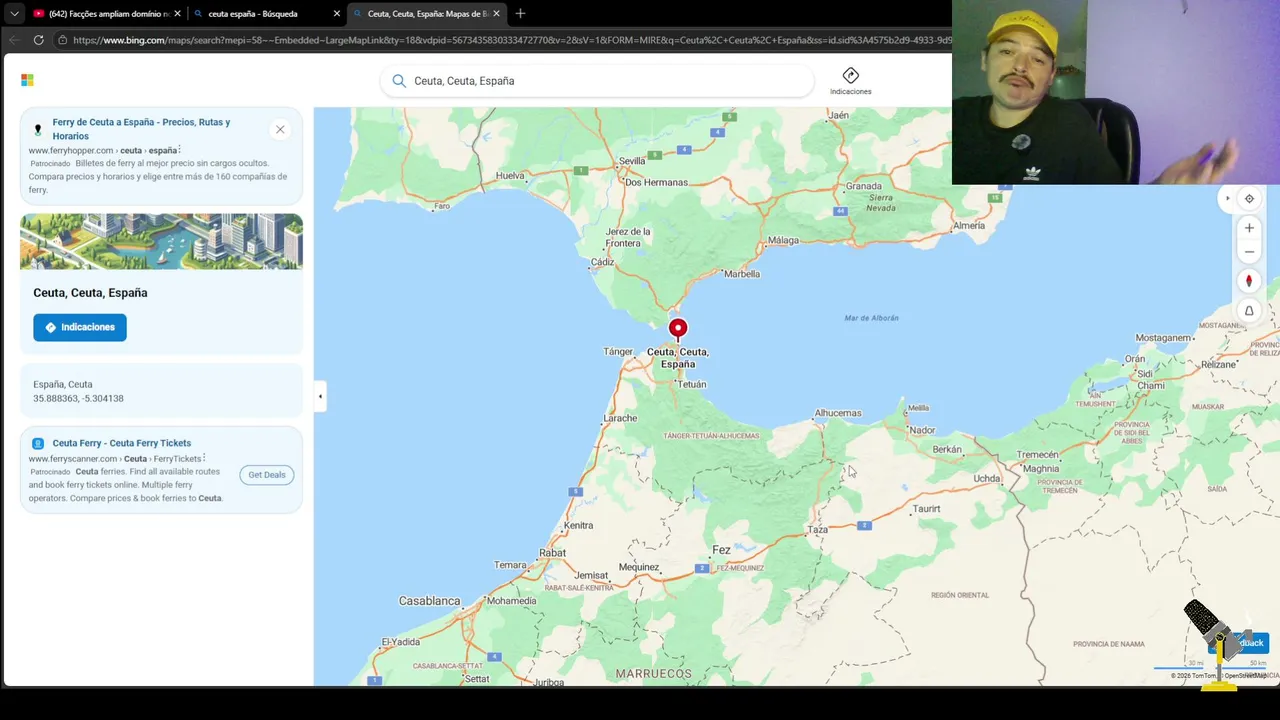Click the Huelva city label on map
This screenshot has width=1280, height=720.
pos(510,175)
